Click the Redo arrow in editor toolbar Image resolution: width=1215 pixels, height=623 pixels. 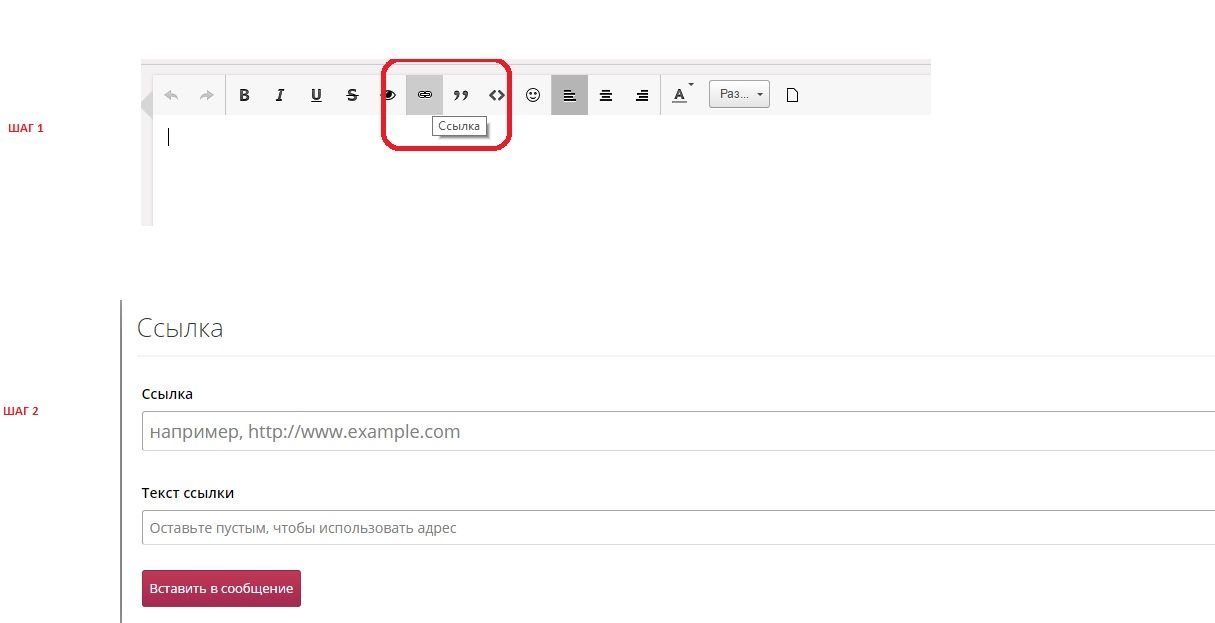pos(206,95)
